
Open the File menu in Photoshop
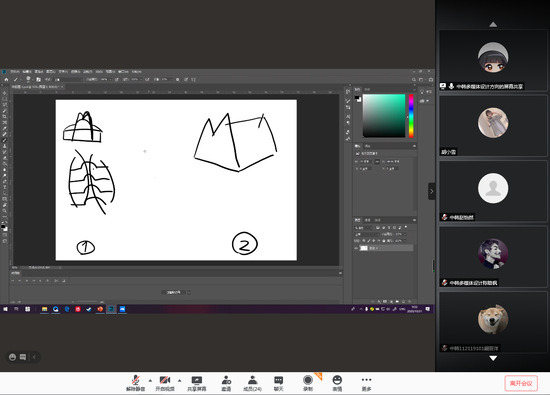[x=15, y=72]
